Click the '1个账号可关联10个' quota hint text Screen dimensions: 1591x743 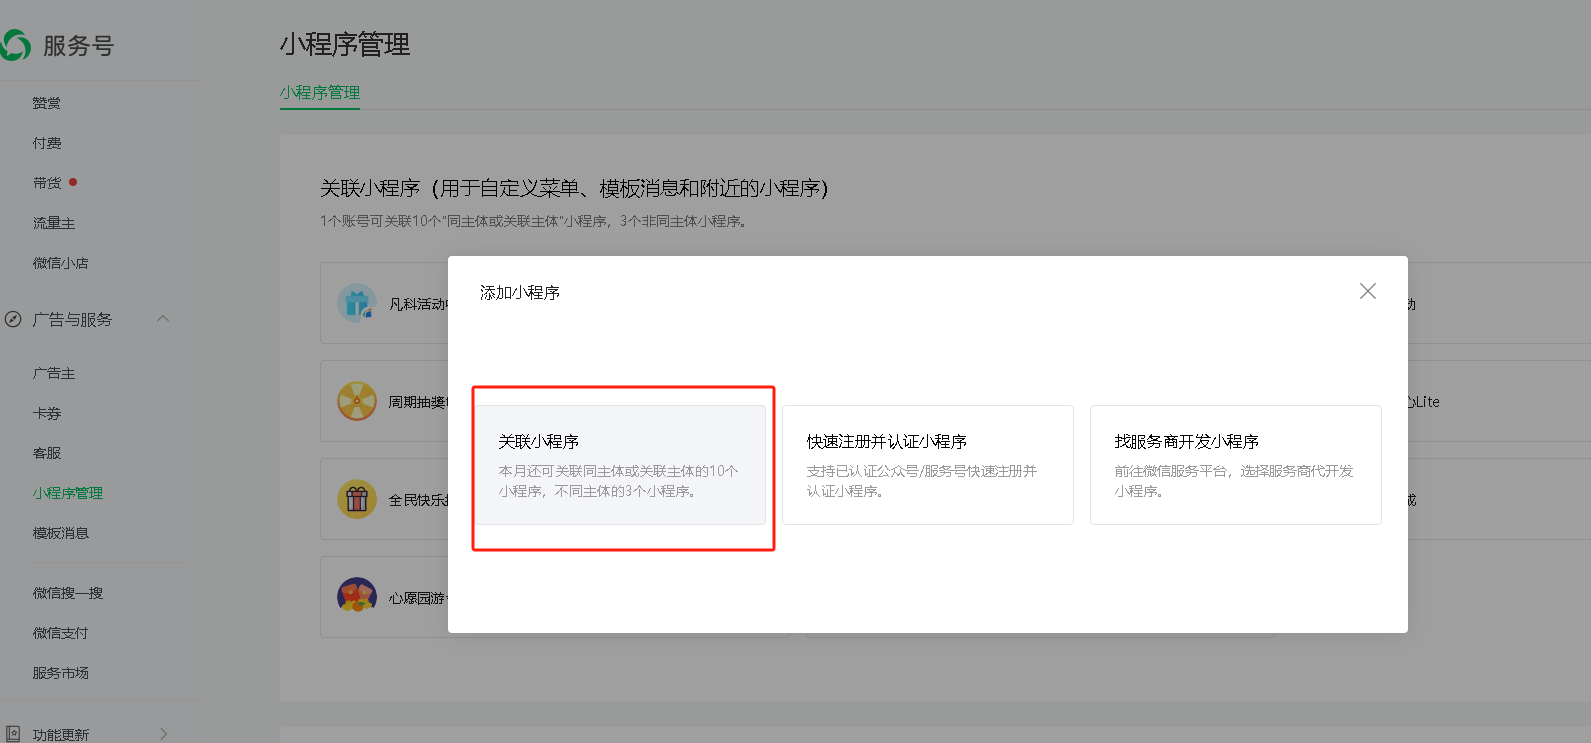point(533,221)
